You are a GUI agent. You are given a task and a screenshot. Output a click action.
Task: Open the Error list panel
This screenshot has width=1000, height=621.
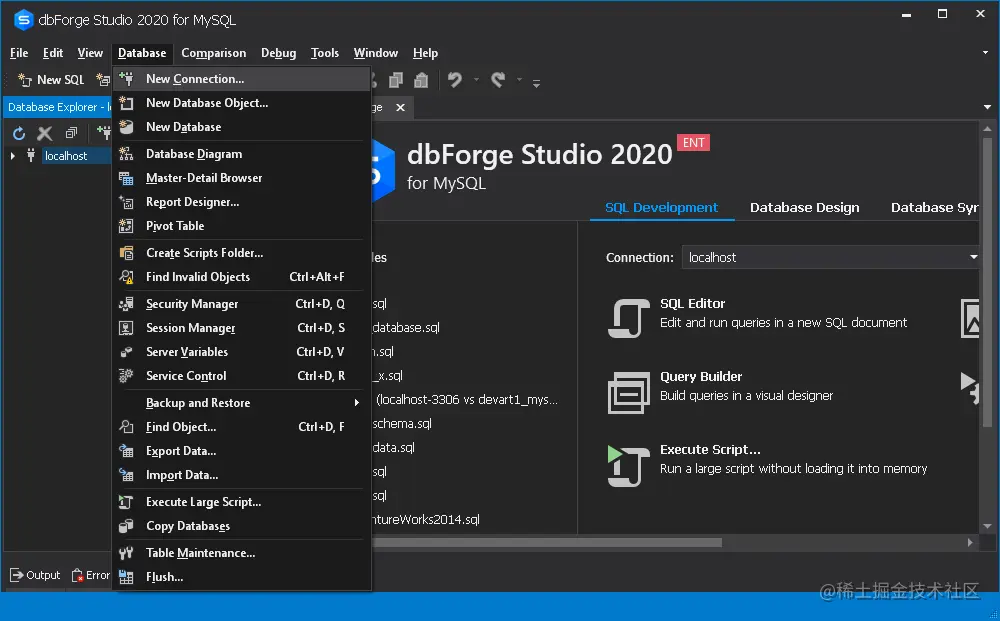pyautogui.click(x=91, y=575)
